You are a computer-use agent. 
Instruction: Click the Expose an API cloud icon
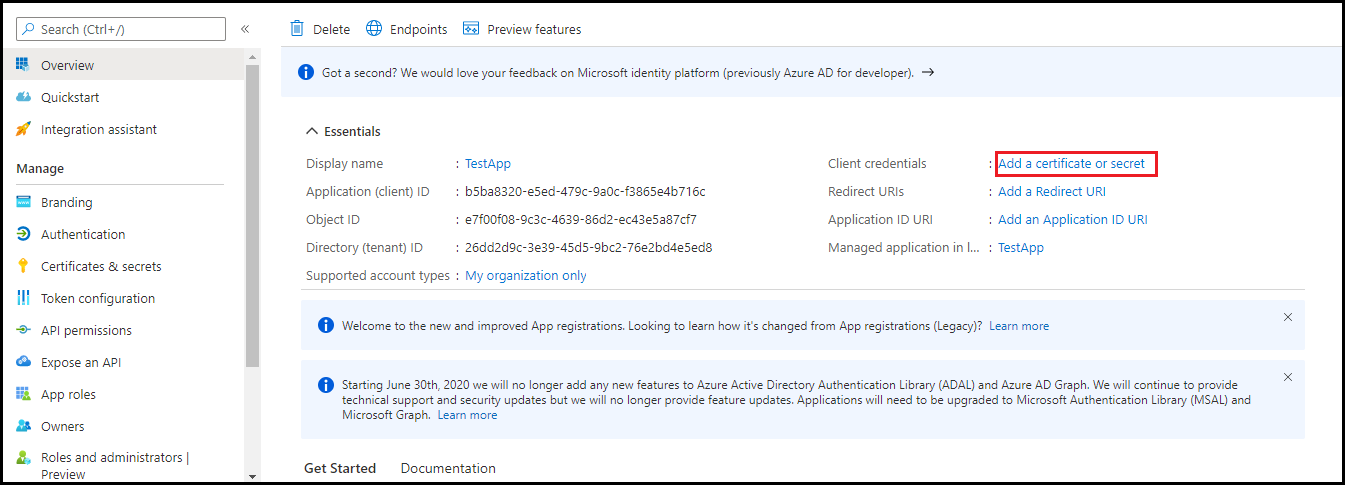(x=23, y=362)
